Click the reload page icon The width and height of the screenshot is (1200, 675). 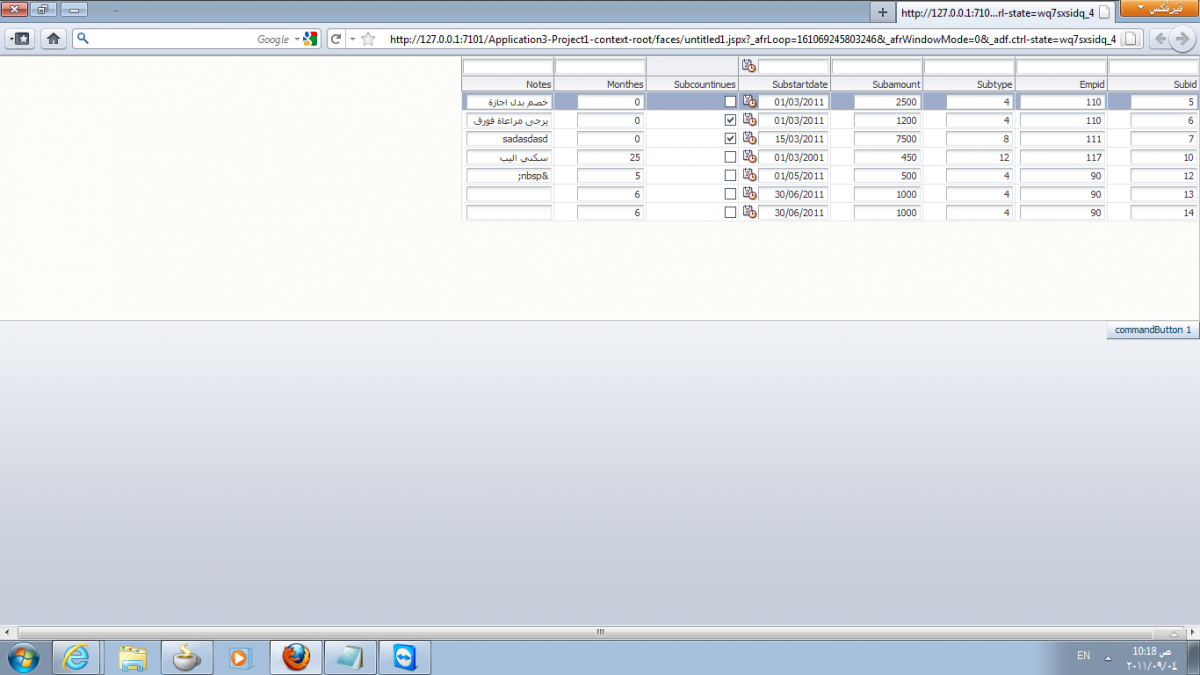pos(337,39)
